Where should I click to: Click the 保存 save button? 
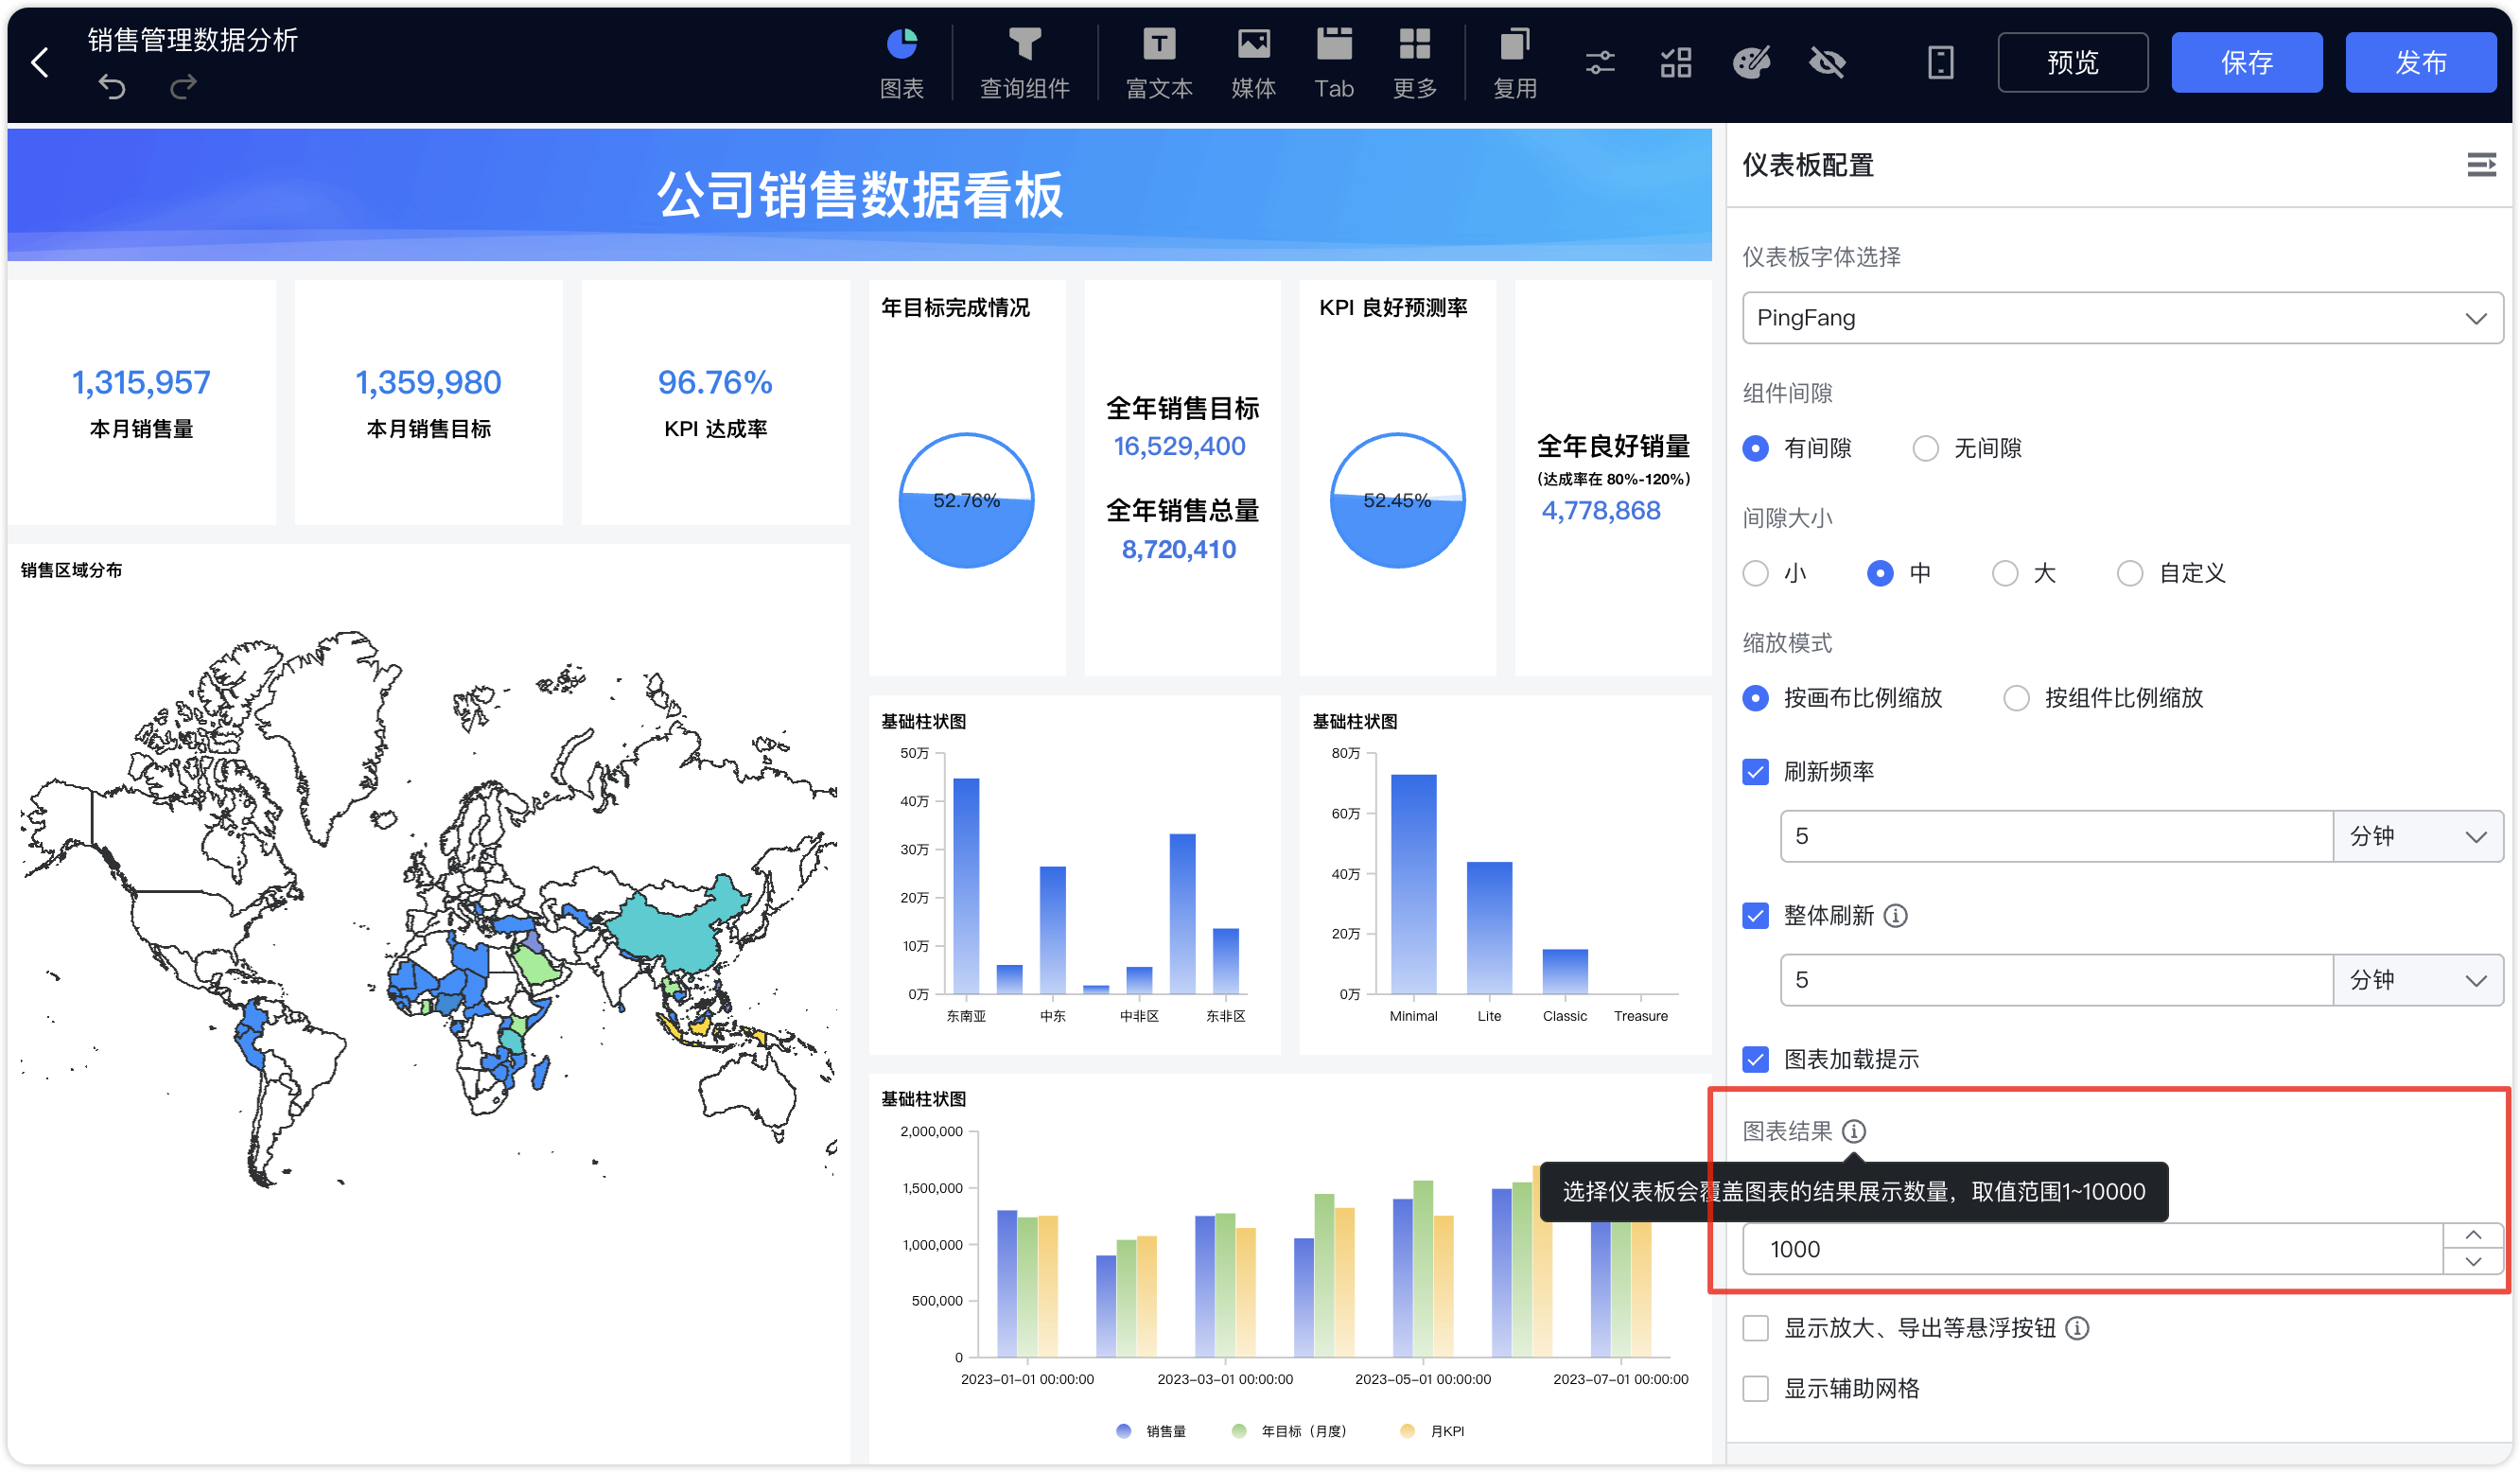tap(2246, 62)
